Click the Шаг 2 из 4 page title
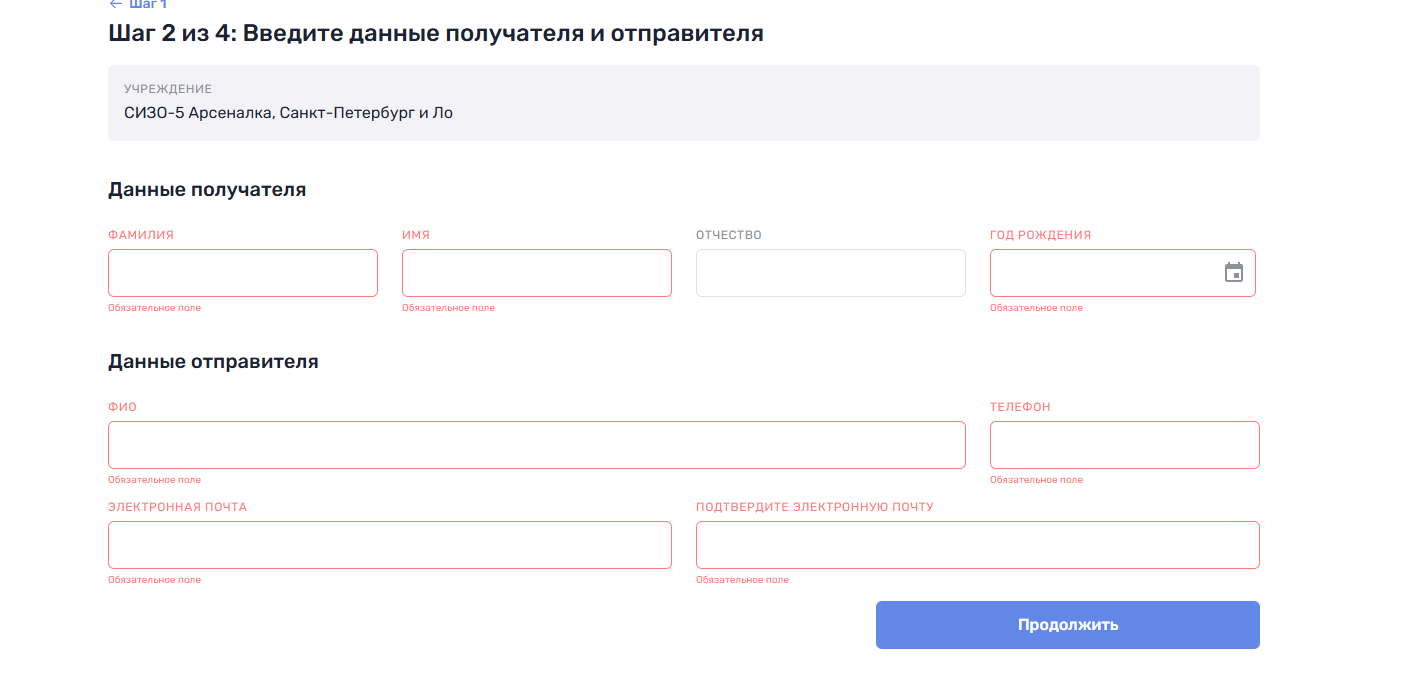 (x=436, y=33)
